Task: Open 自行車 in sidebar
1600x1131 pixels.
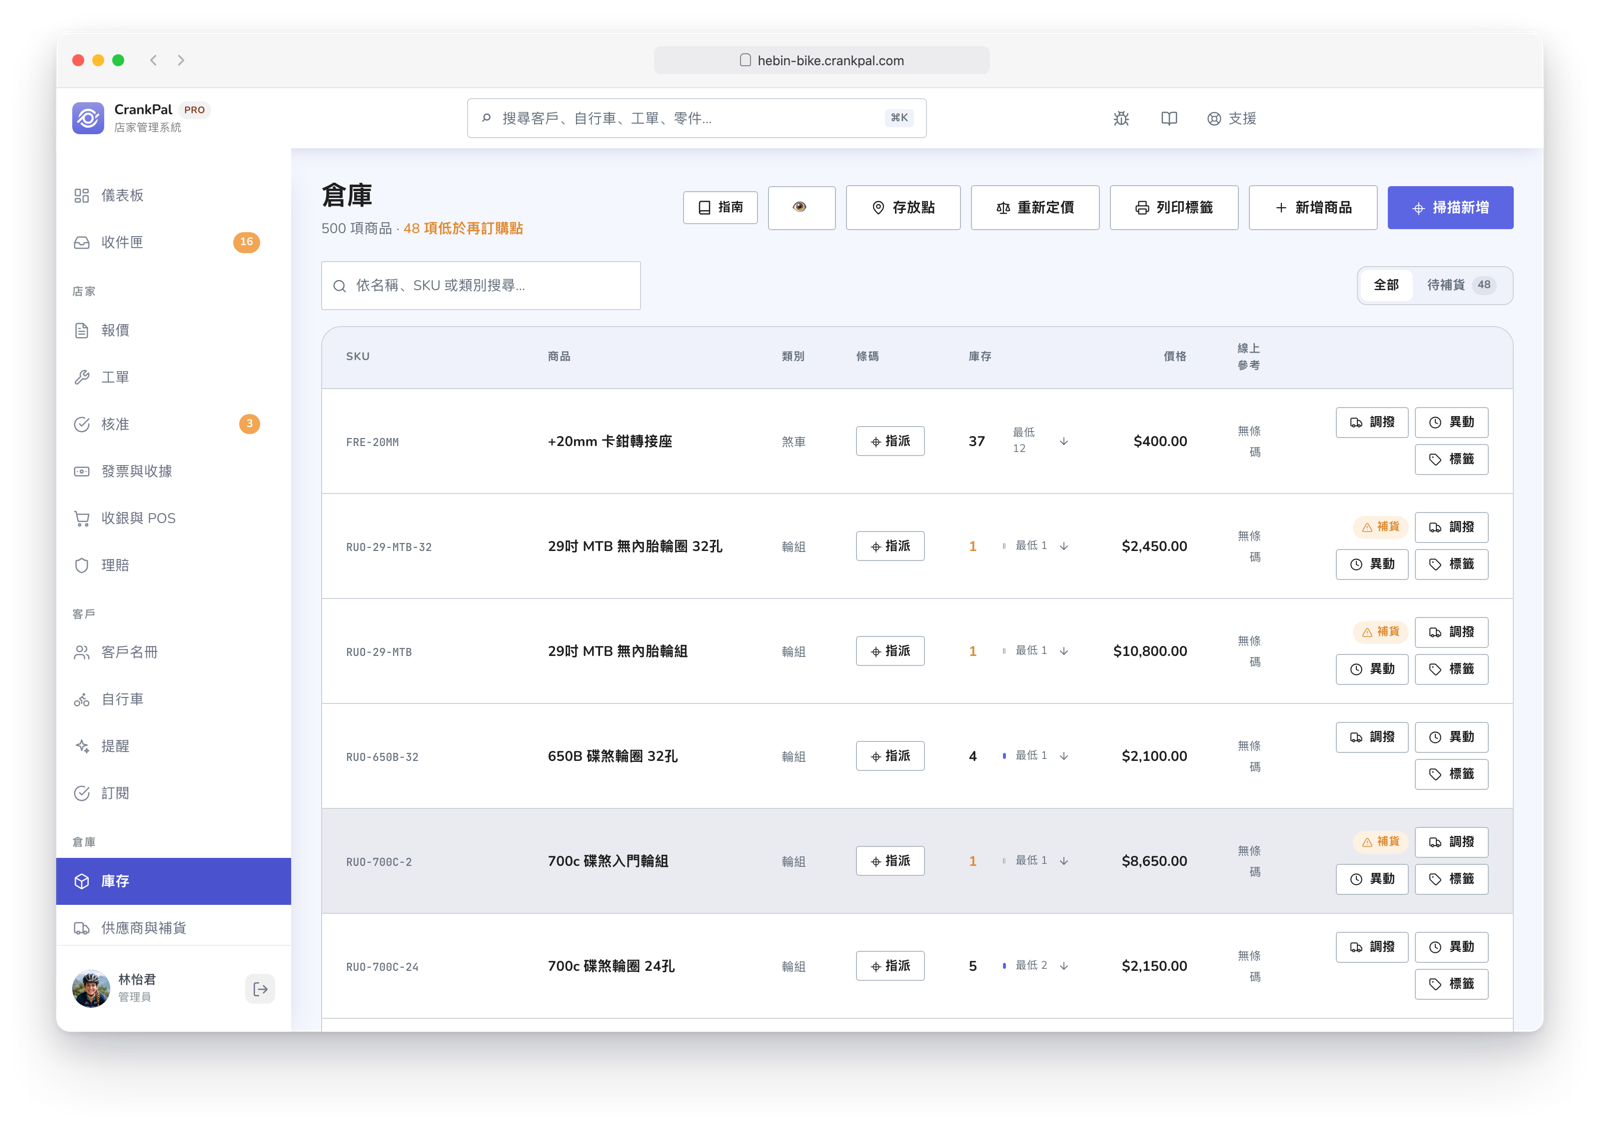Action: click(x=173, y=699)
